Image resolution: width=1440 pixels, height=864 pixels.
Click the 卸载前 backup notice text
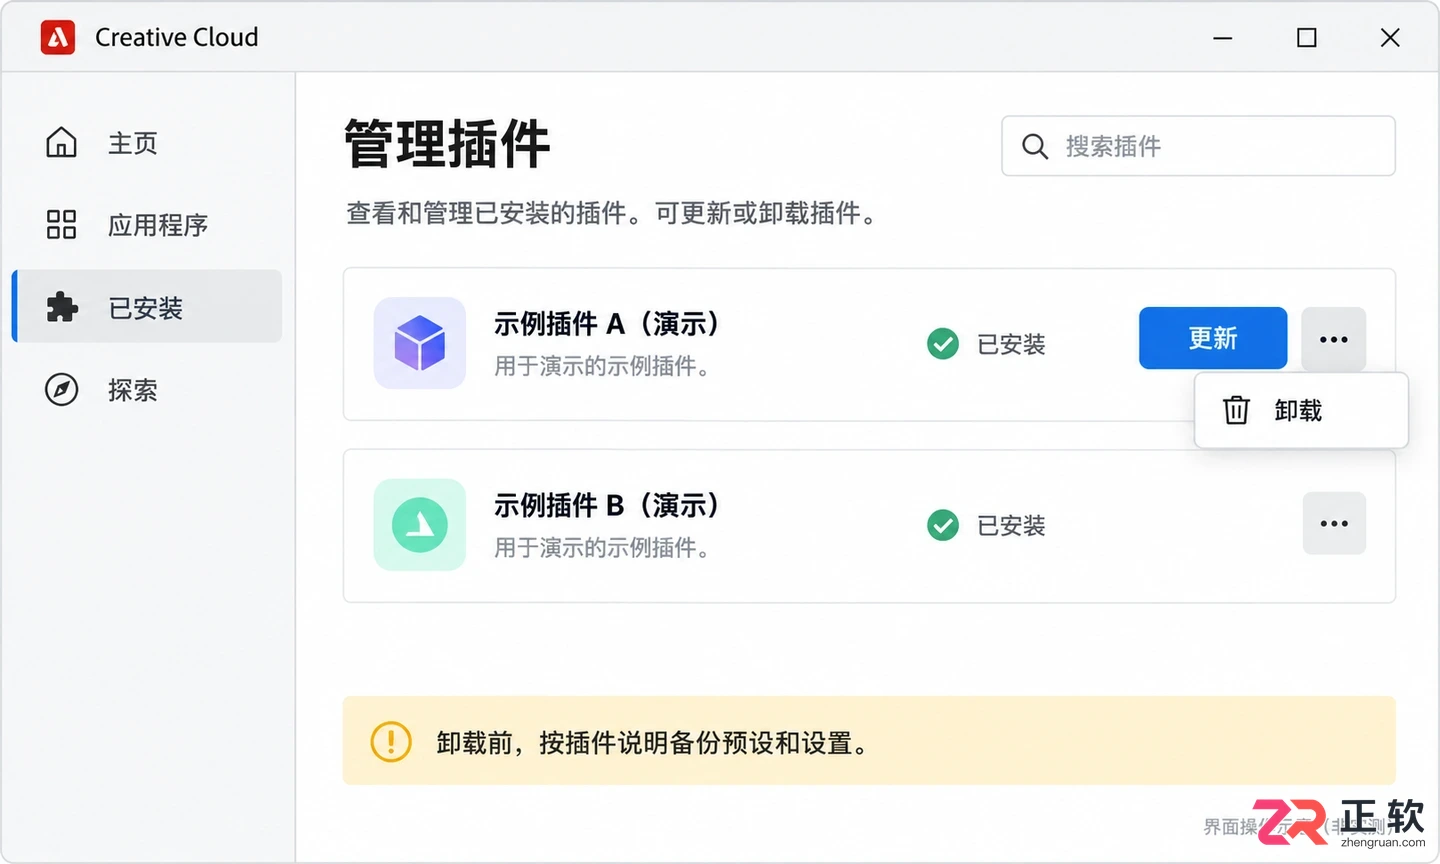(652, 743)
